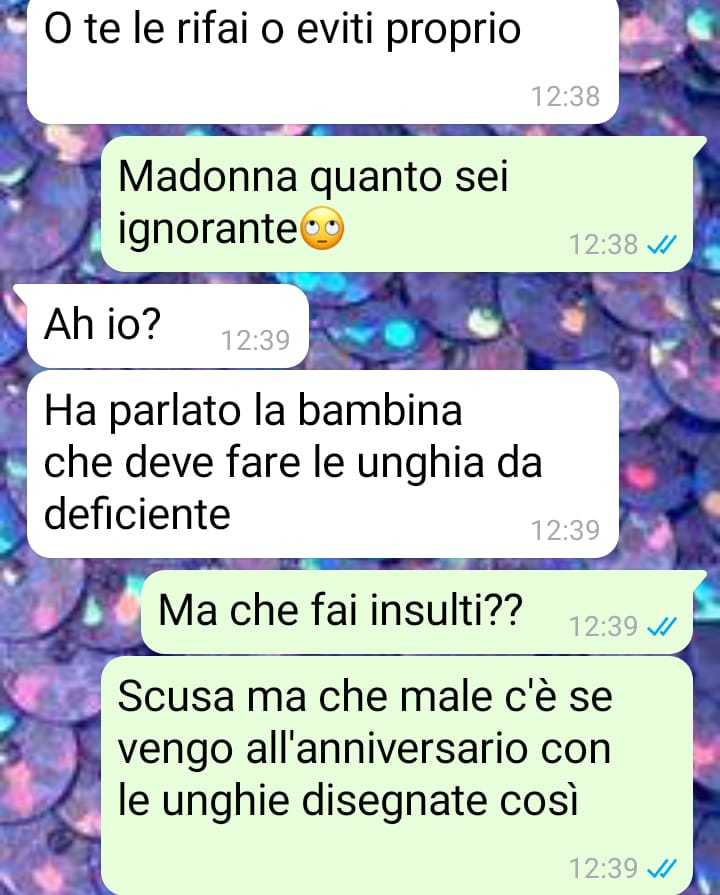
Task: Tap the eye-roll emoji after "ignorante"
Action: pos(321,228)
